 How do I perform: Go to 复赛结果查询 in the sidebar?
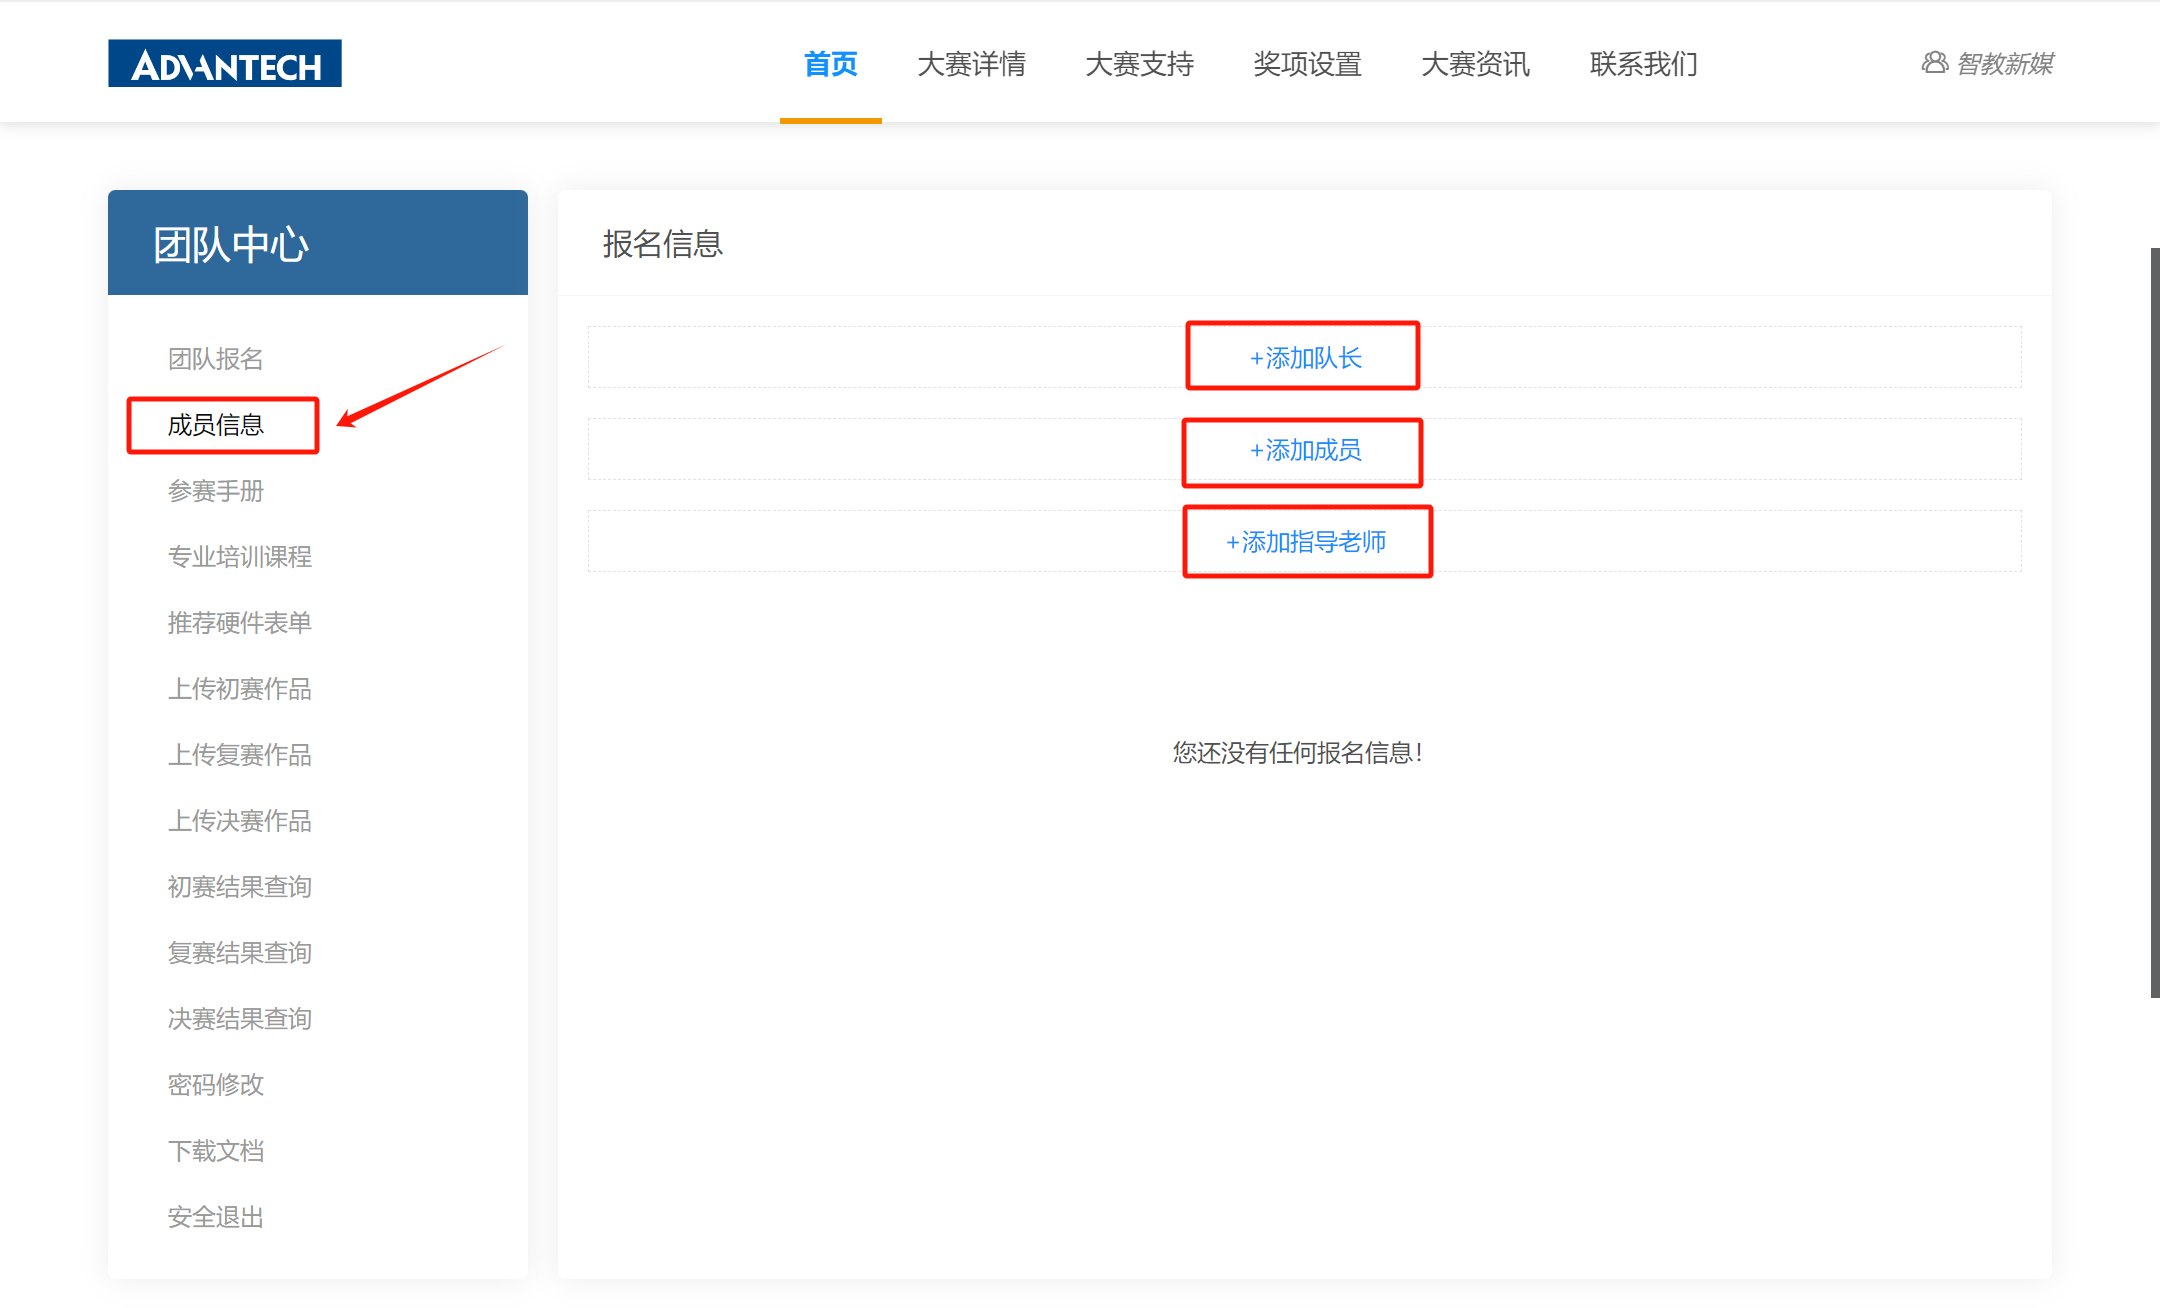click(239, 953)
